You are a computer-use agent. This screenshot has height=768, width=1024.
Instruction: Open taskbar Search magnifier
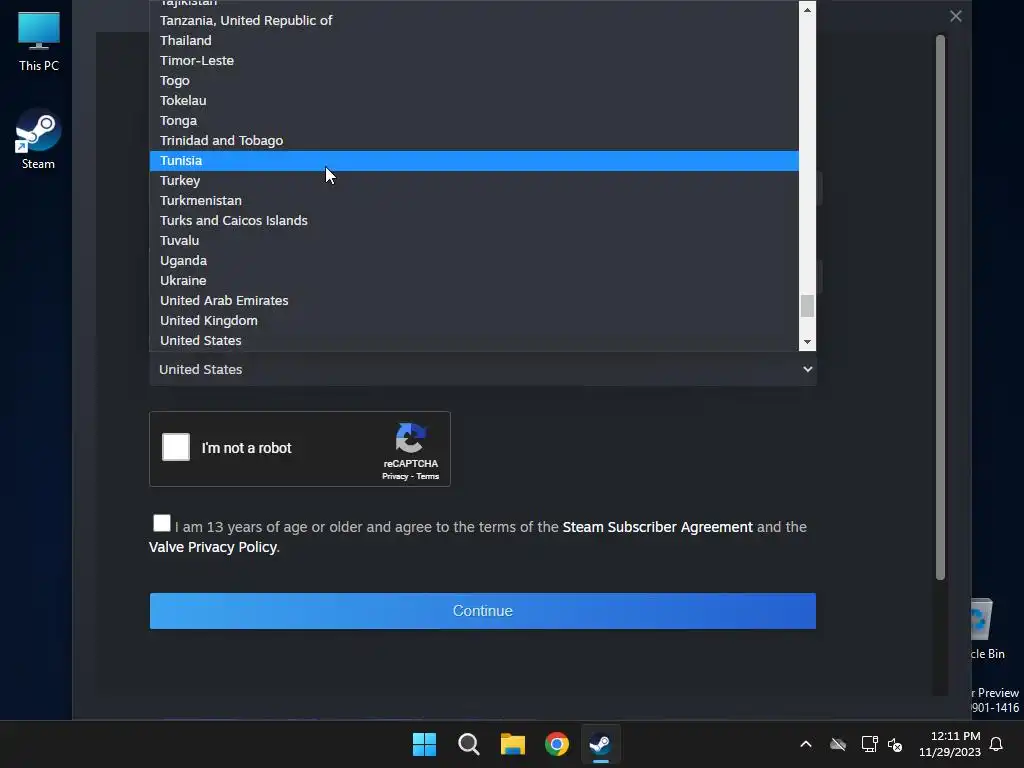point(468,744)
